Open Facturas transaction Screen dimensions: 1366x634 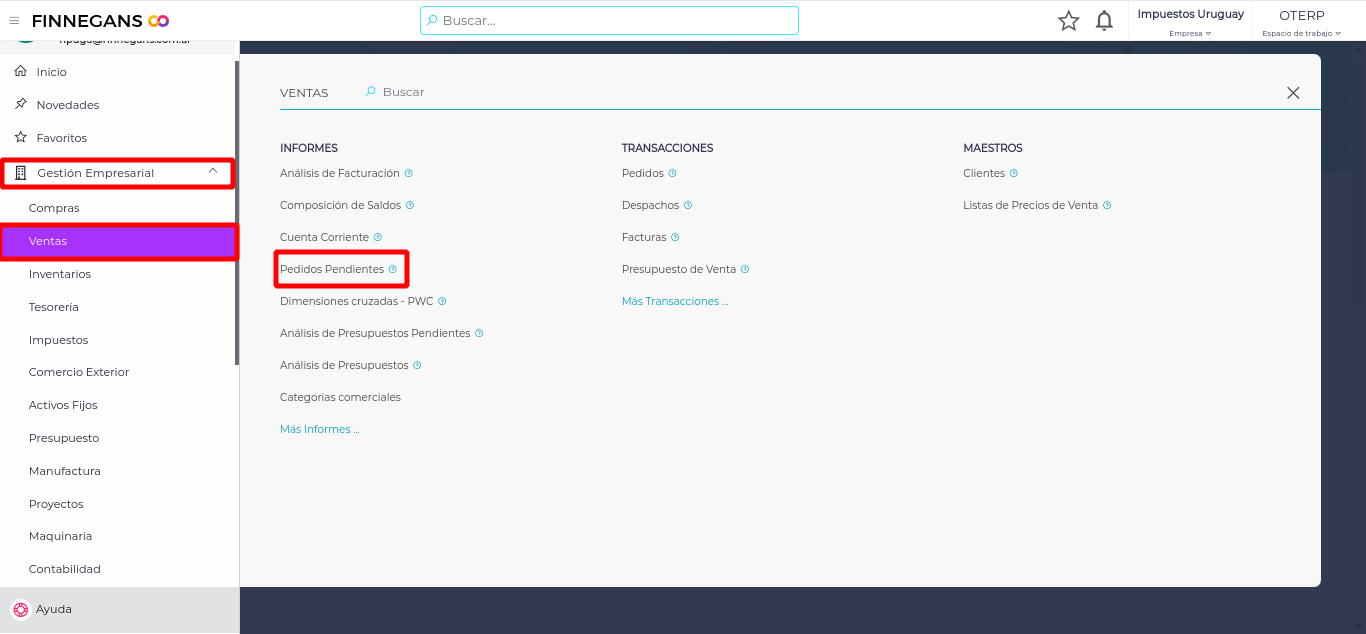[x=644, y=237]
